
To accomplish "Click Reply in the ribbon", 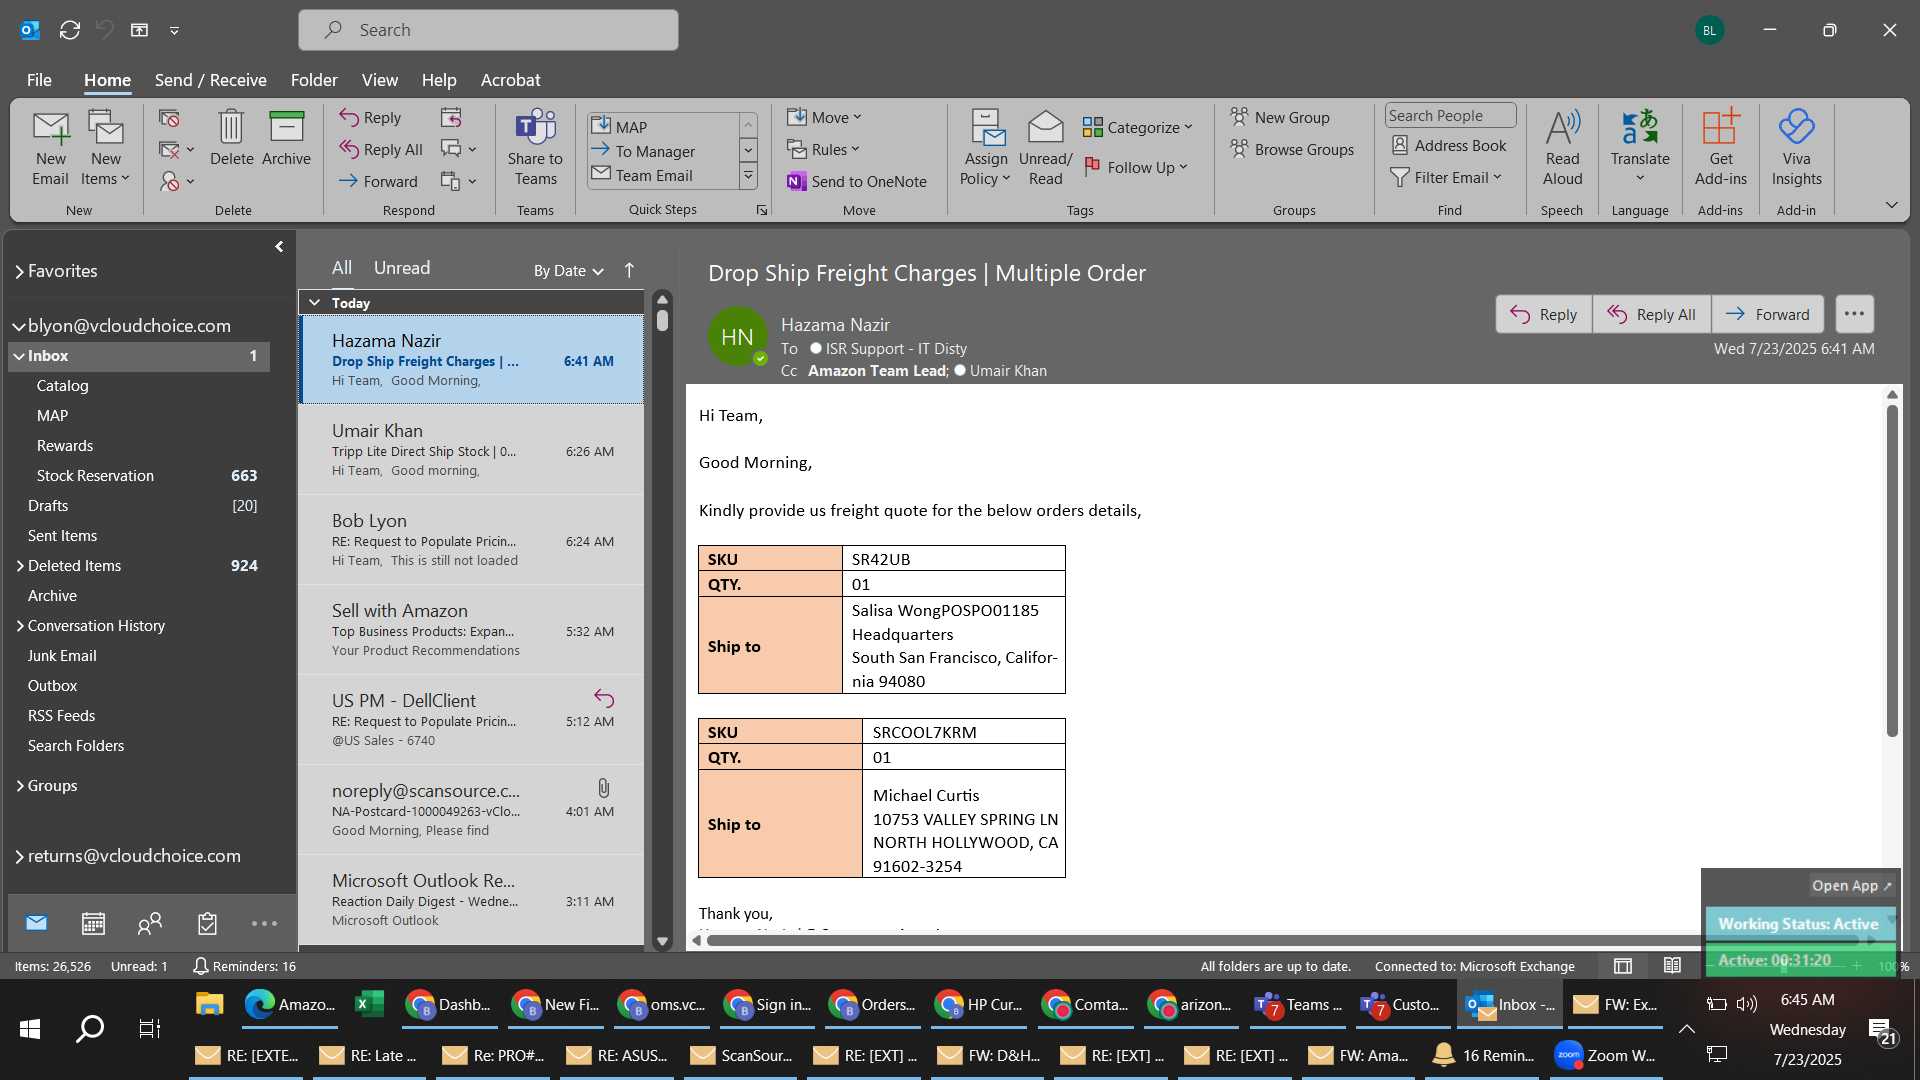I will click(370, 117).
